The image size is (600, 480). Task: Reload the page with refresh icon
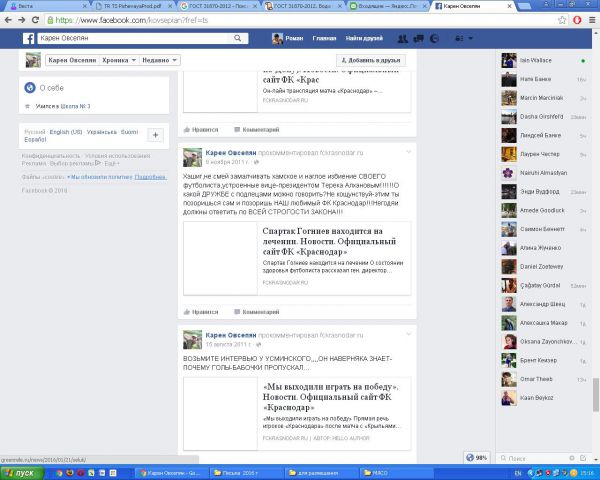pyautogui.click(x=35, y=20)
